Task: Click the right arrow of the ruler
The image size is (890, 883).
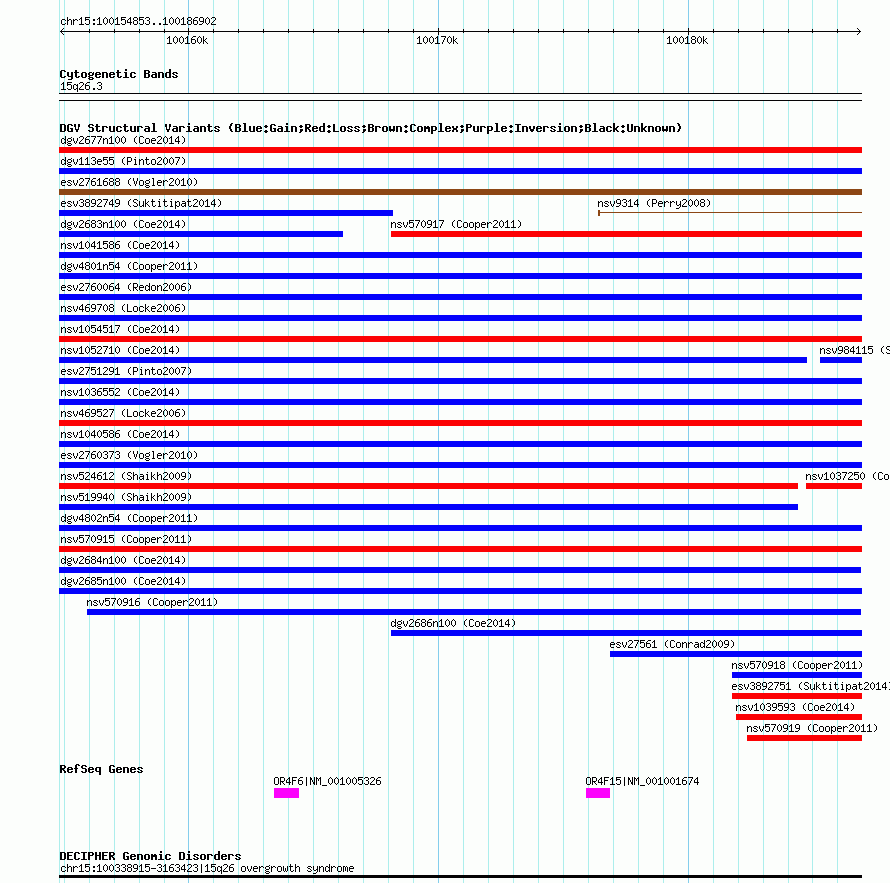Action: [859, 32]
